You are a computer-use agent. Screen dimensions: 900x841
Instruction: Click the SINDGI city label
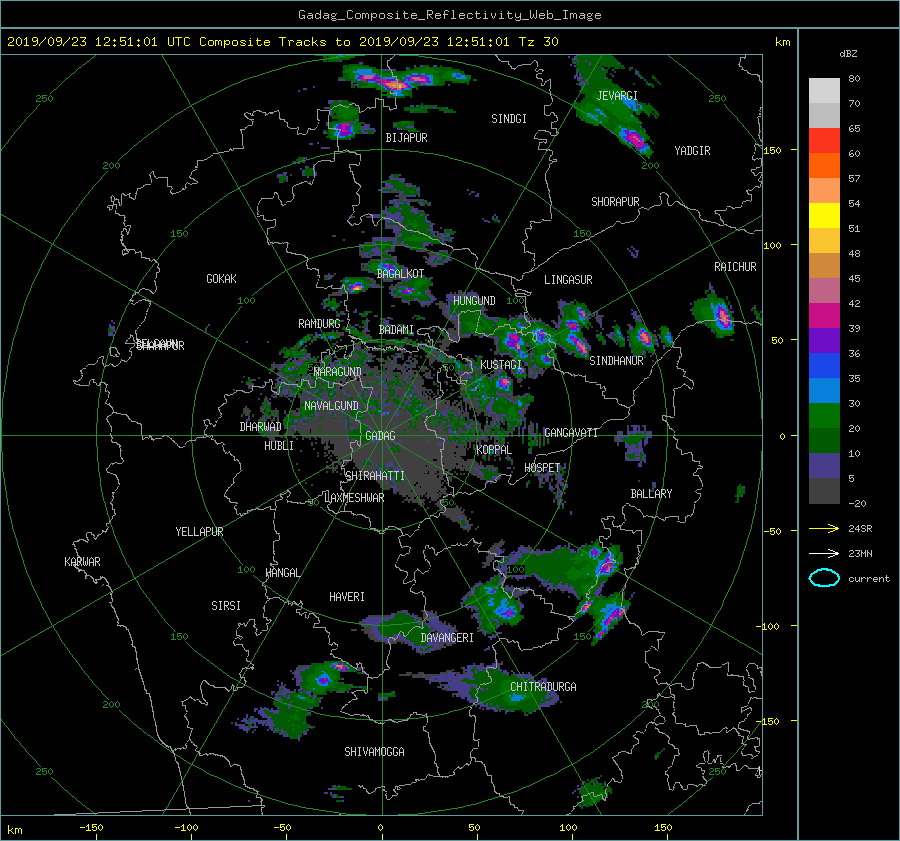point(509,118)
